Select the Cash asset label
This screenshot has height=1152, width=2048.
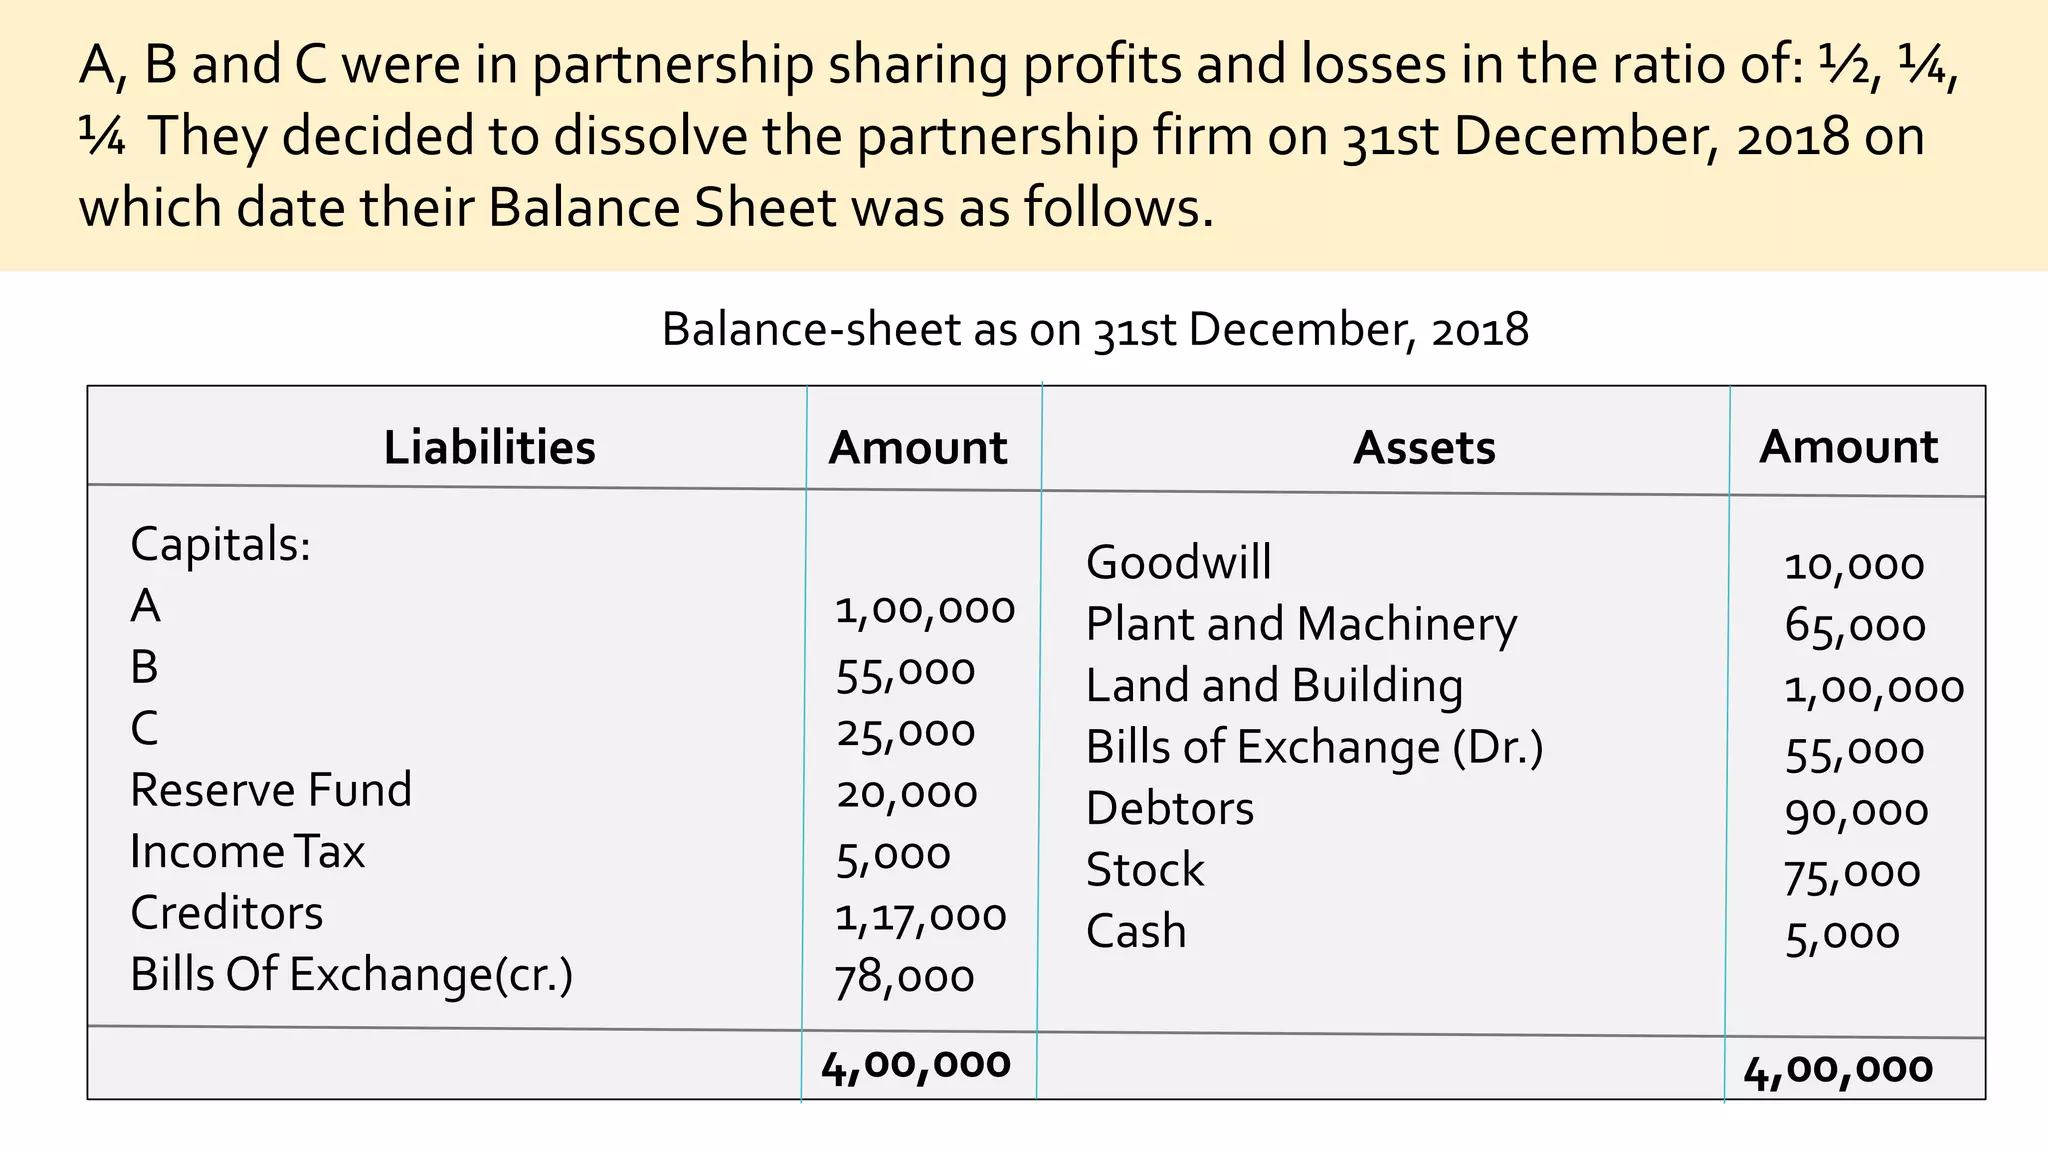(1136, 932)
